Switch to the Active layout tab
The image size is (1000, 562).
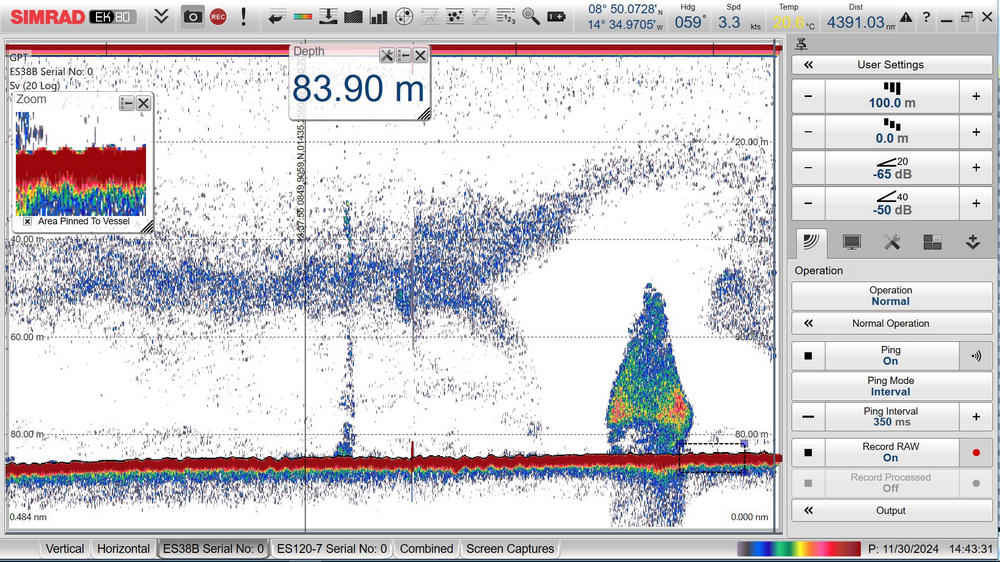point(932,242)
